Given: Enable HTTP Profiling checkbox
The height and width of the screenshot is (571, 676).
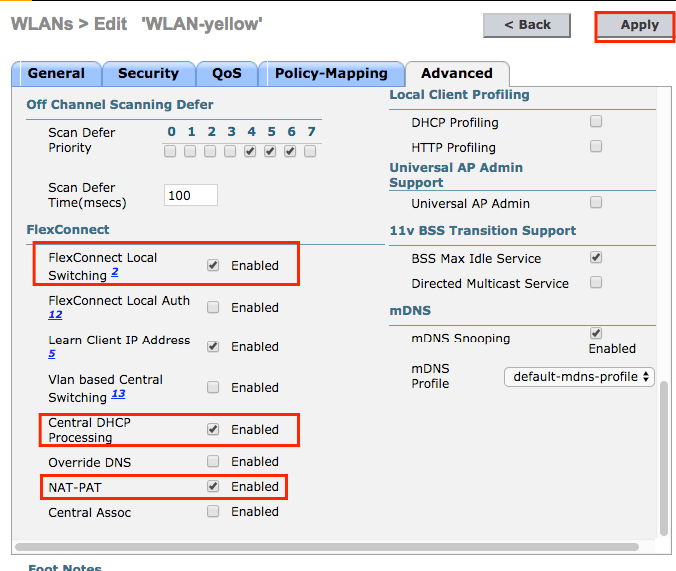Looking at the screenshot, I should (x=596, y=146).
